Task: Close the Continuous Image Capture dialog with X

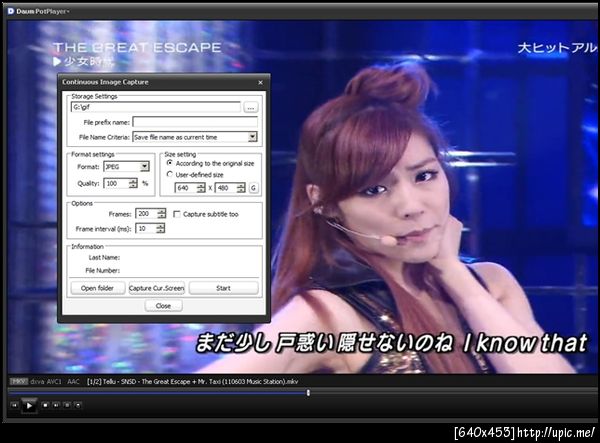Action: coord(261,82)
